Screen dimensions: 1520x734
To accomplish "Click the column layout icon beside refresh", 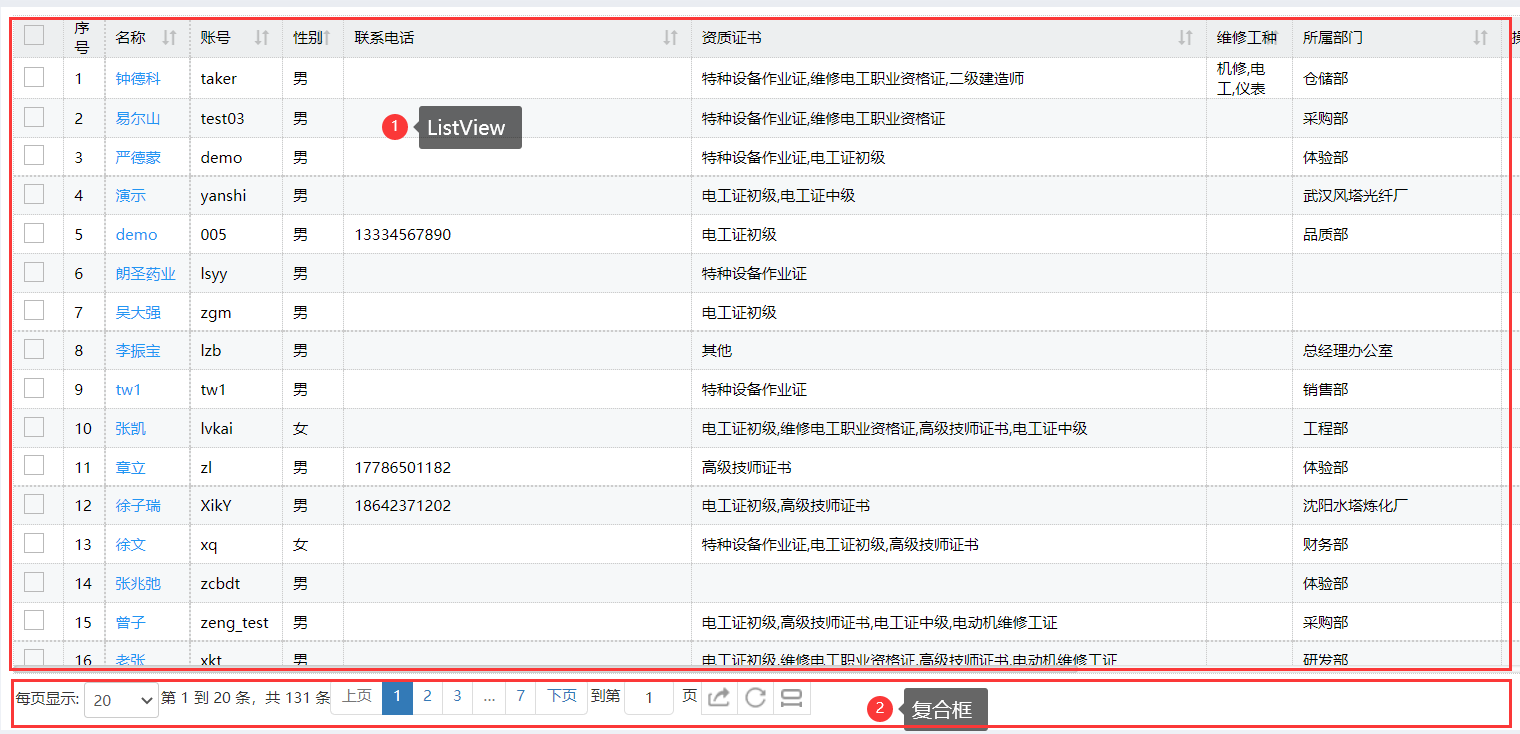I will point(791,698).
